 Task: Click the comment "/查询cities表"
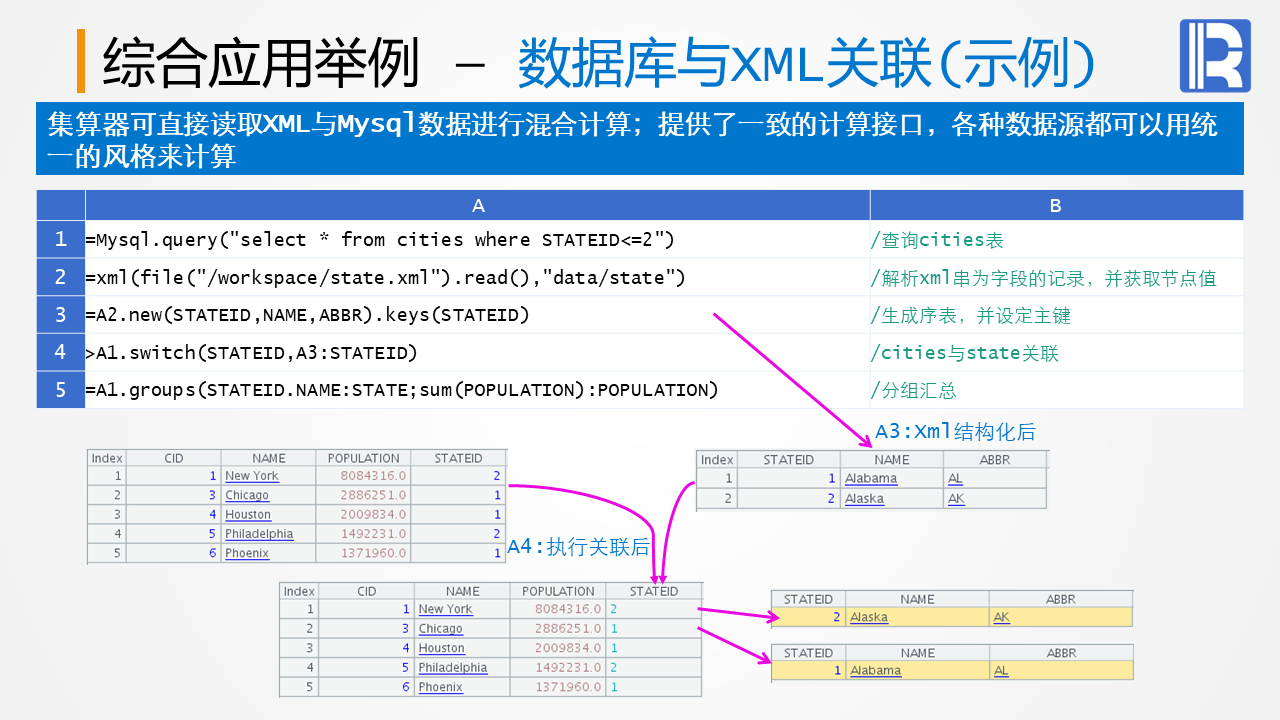937,240
